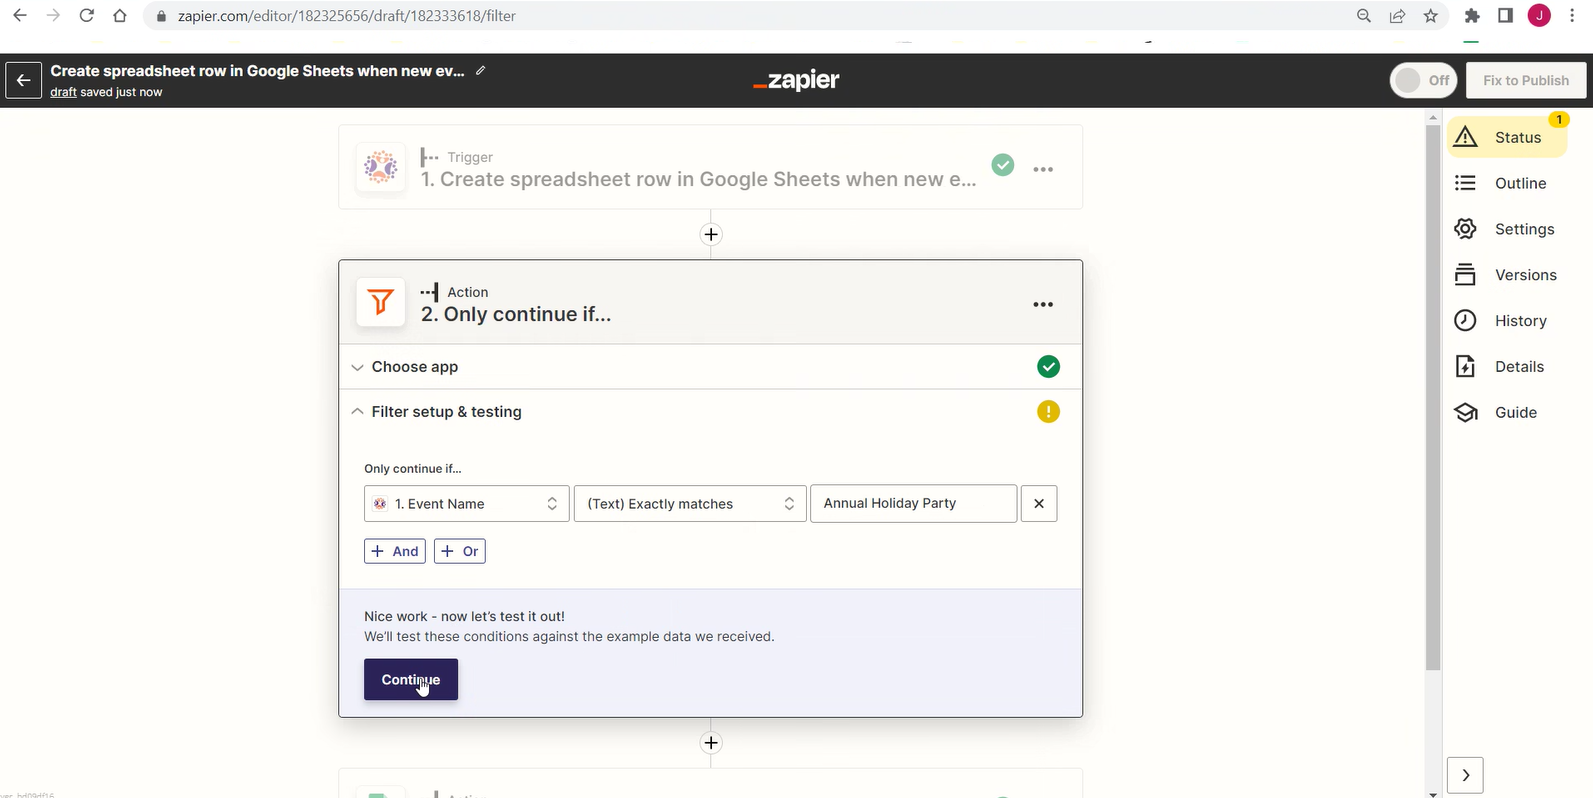The height and width of the screenshot is (798, 1593).
Task: Click the browser address bar URL
Action: coord(347,16)
